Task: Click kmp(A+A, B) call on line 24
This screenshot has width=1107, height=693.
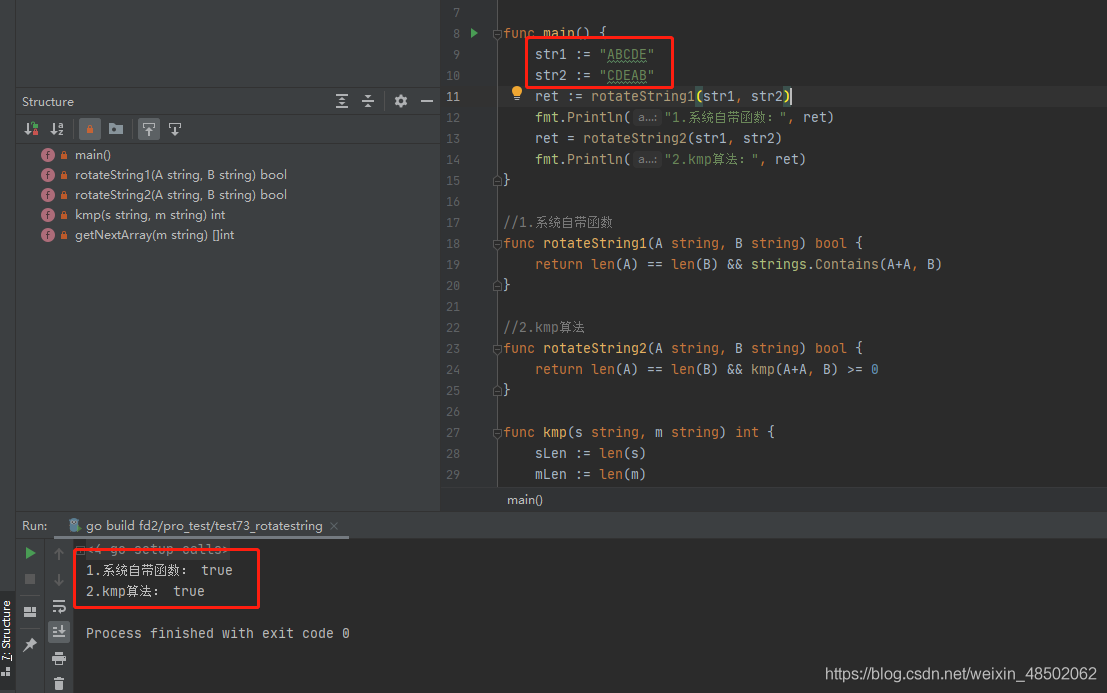Action: (794, 369)
